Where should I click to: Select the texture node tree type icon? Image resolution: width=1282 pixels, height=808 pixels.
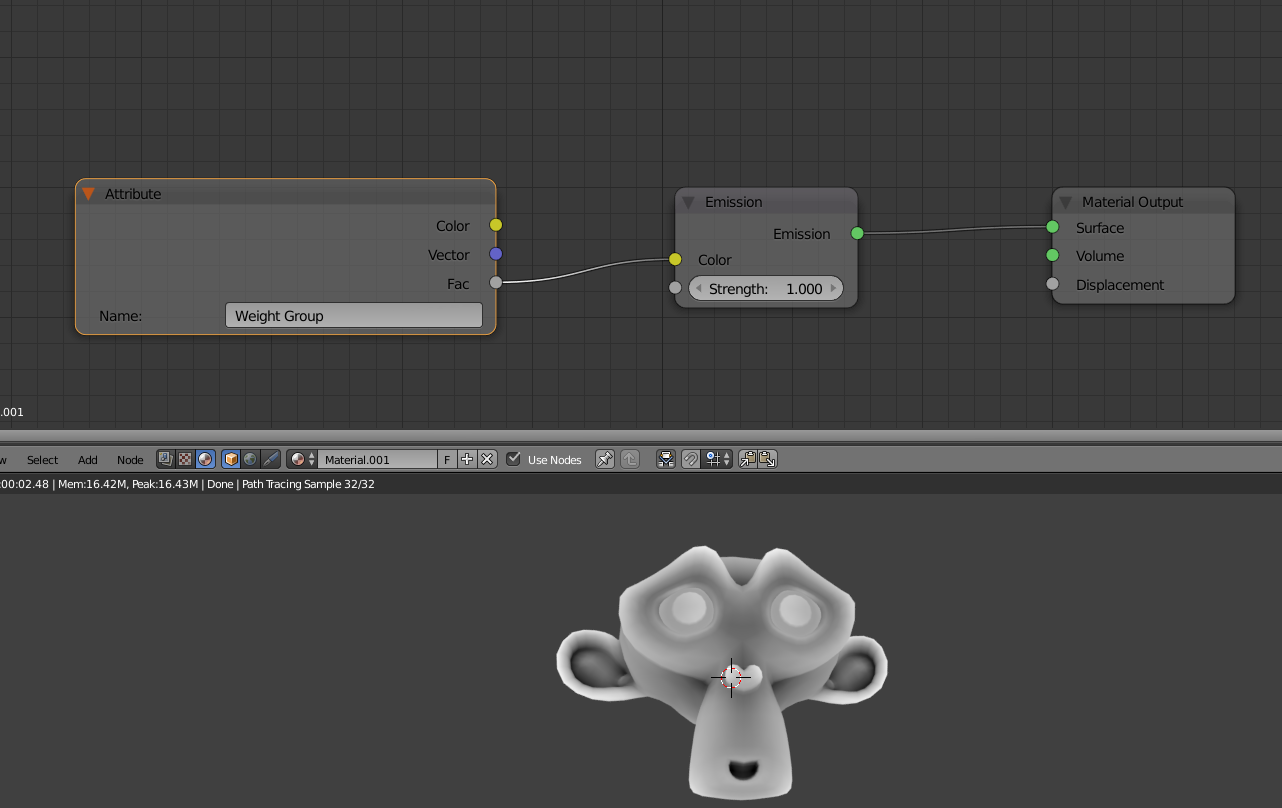[185, 459]
